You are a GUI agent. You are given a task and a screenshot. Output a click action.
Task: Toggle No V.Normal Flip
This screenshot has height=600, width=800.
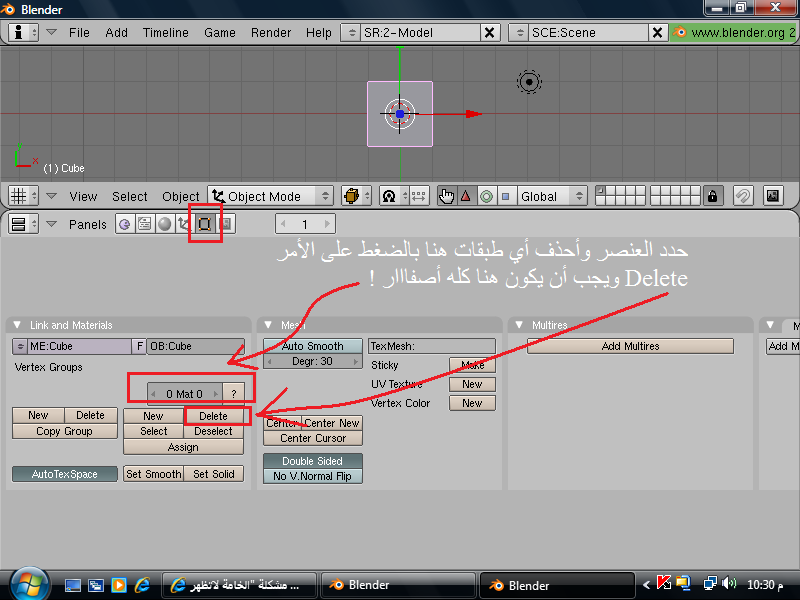tap(313, 476)
